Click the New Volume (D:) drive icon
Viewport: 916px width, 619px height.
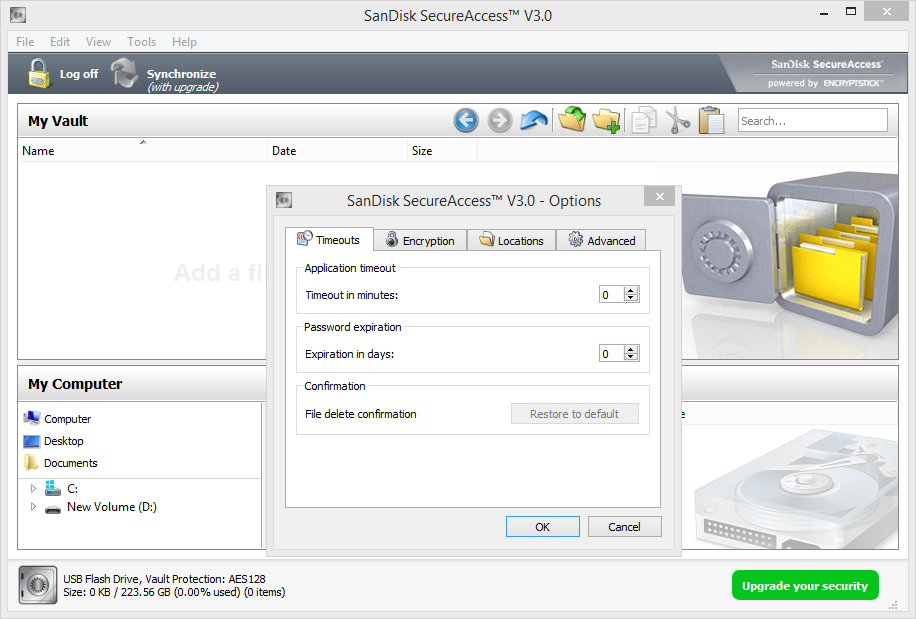click(53, 508)
